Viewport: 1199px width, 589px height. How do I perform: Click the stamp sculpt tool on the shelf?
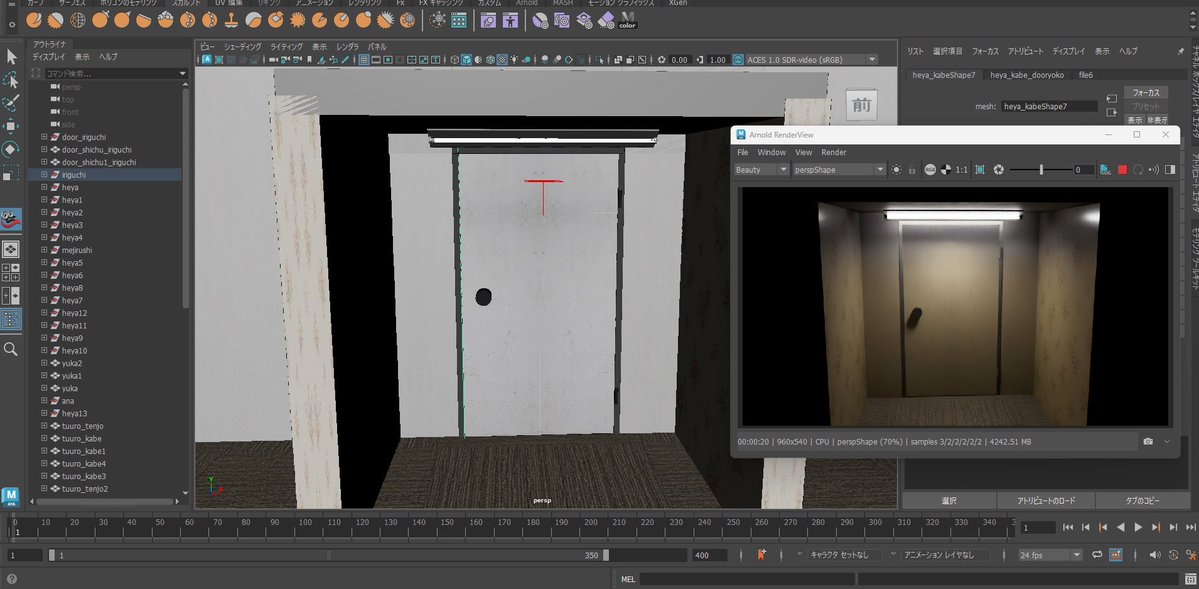pos(231,20)
